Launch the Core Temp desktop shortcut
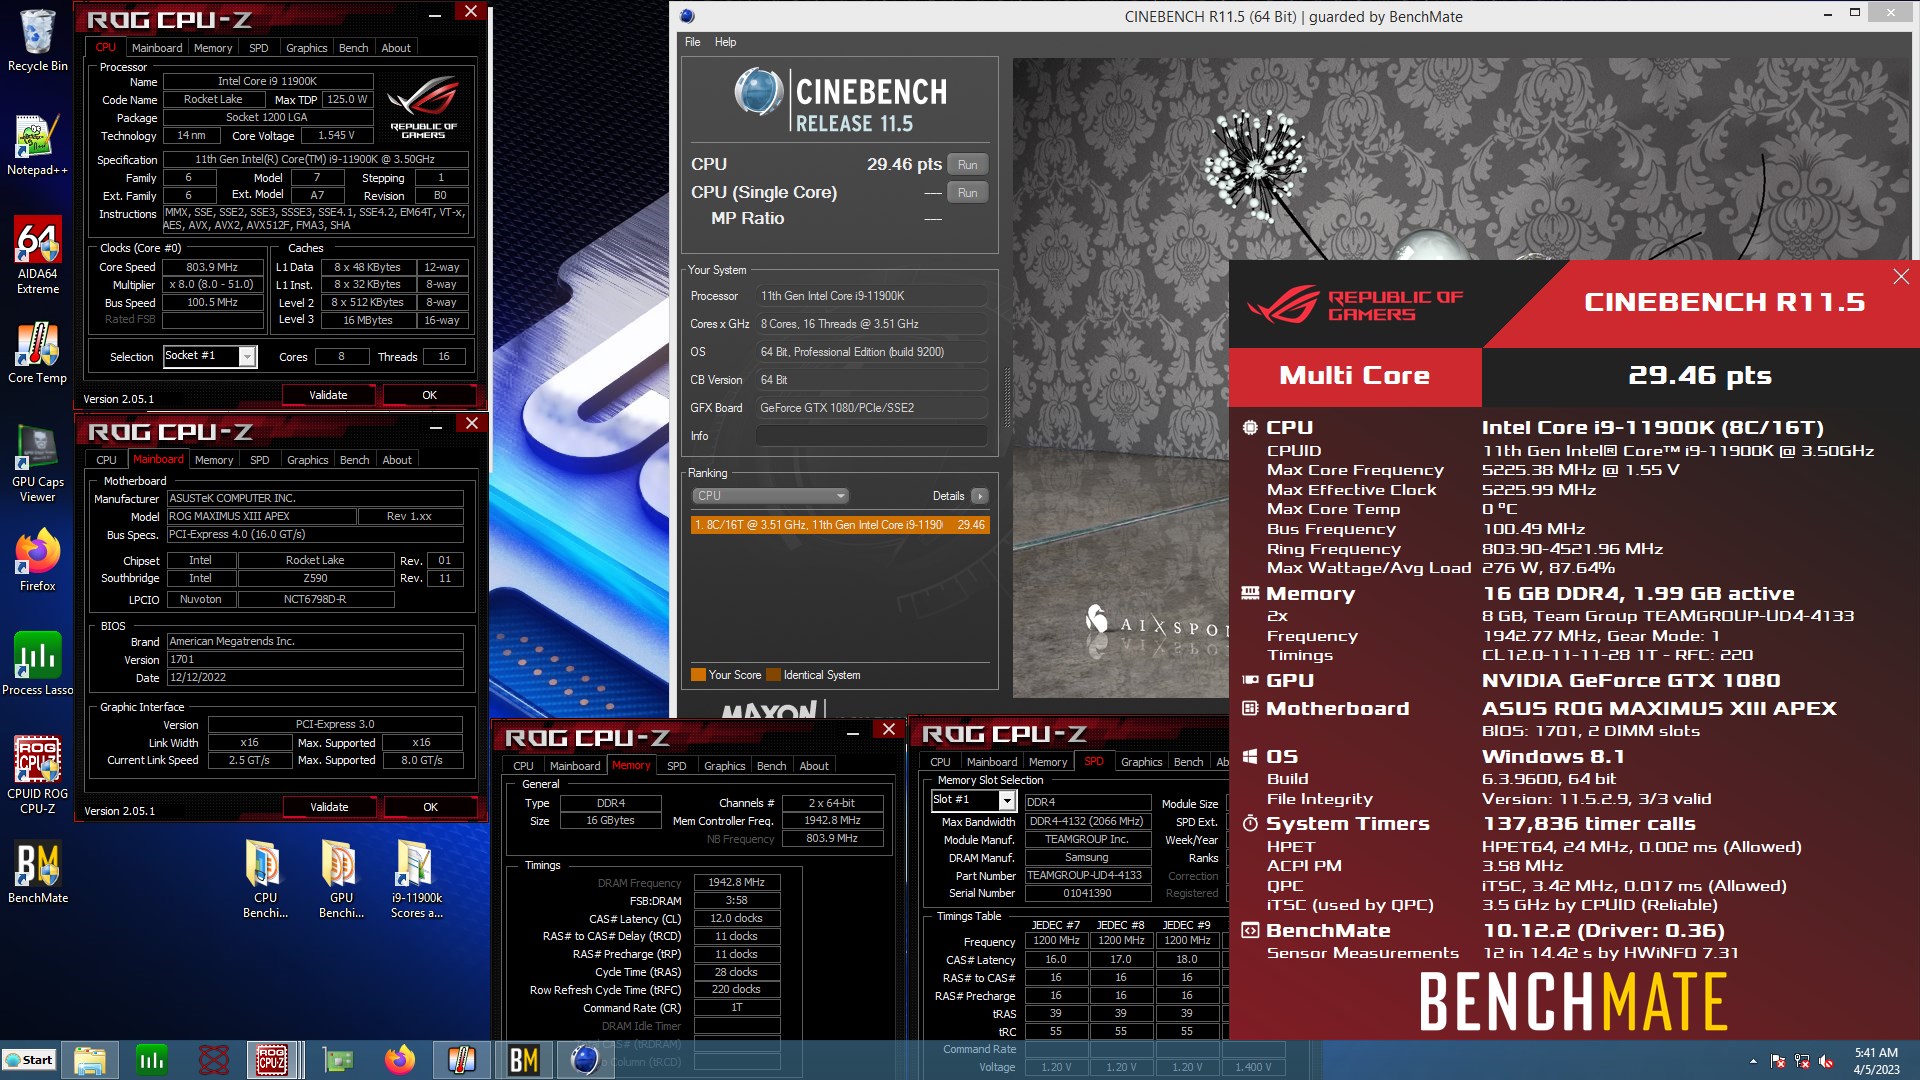 click(37, 352)
